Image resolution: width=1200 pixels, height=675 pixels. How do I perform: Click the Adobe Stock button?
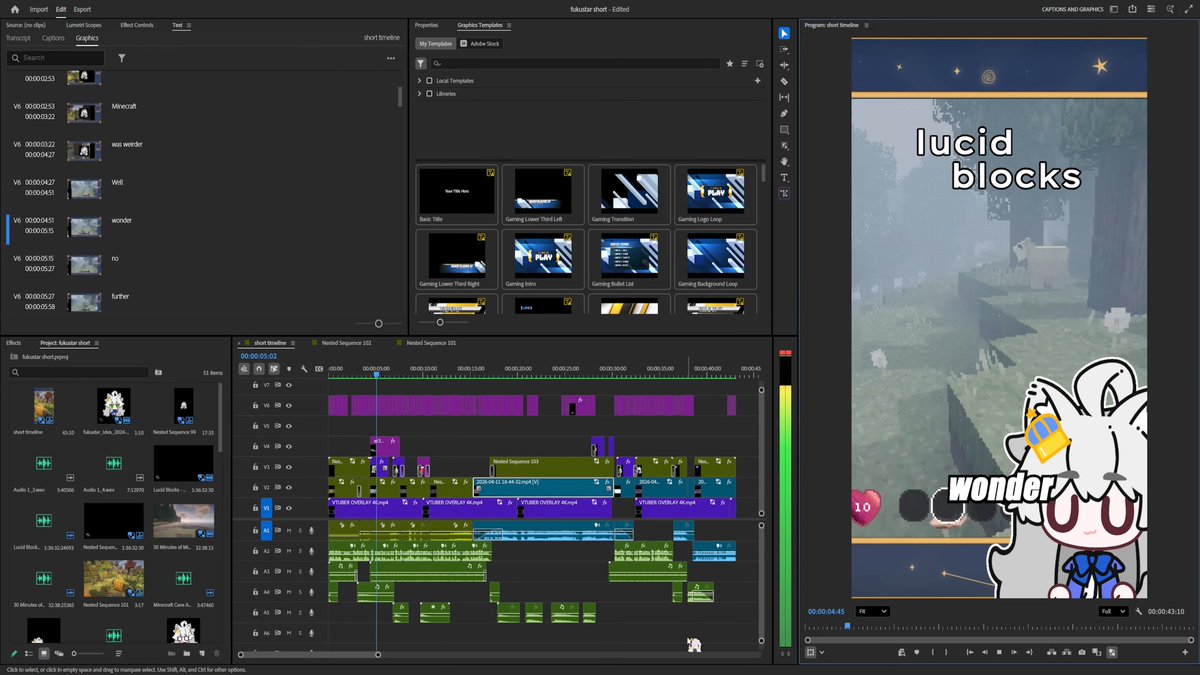pyautogui.click(x=480, y=44)
